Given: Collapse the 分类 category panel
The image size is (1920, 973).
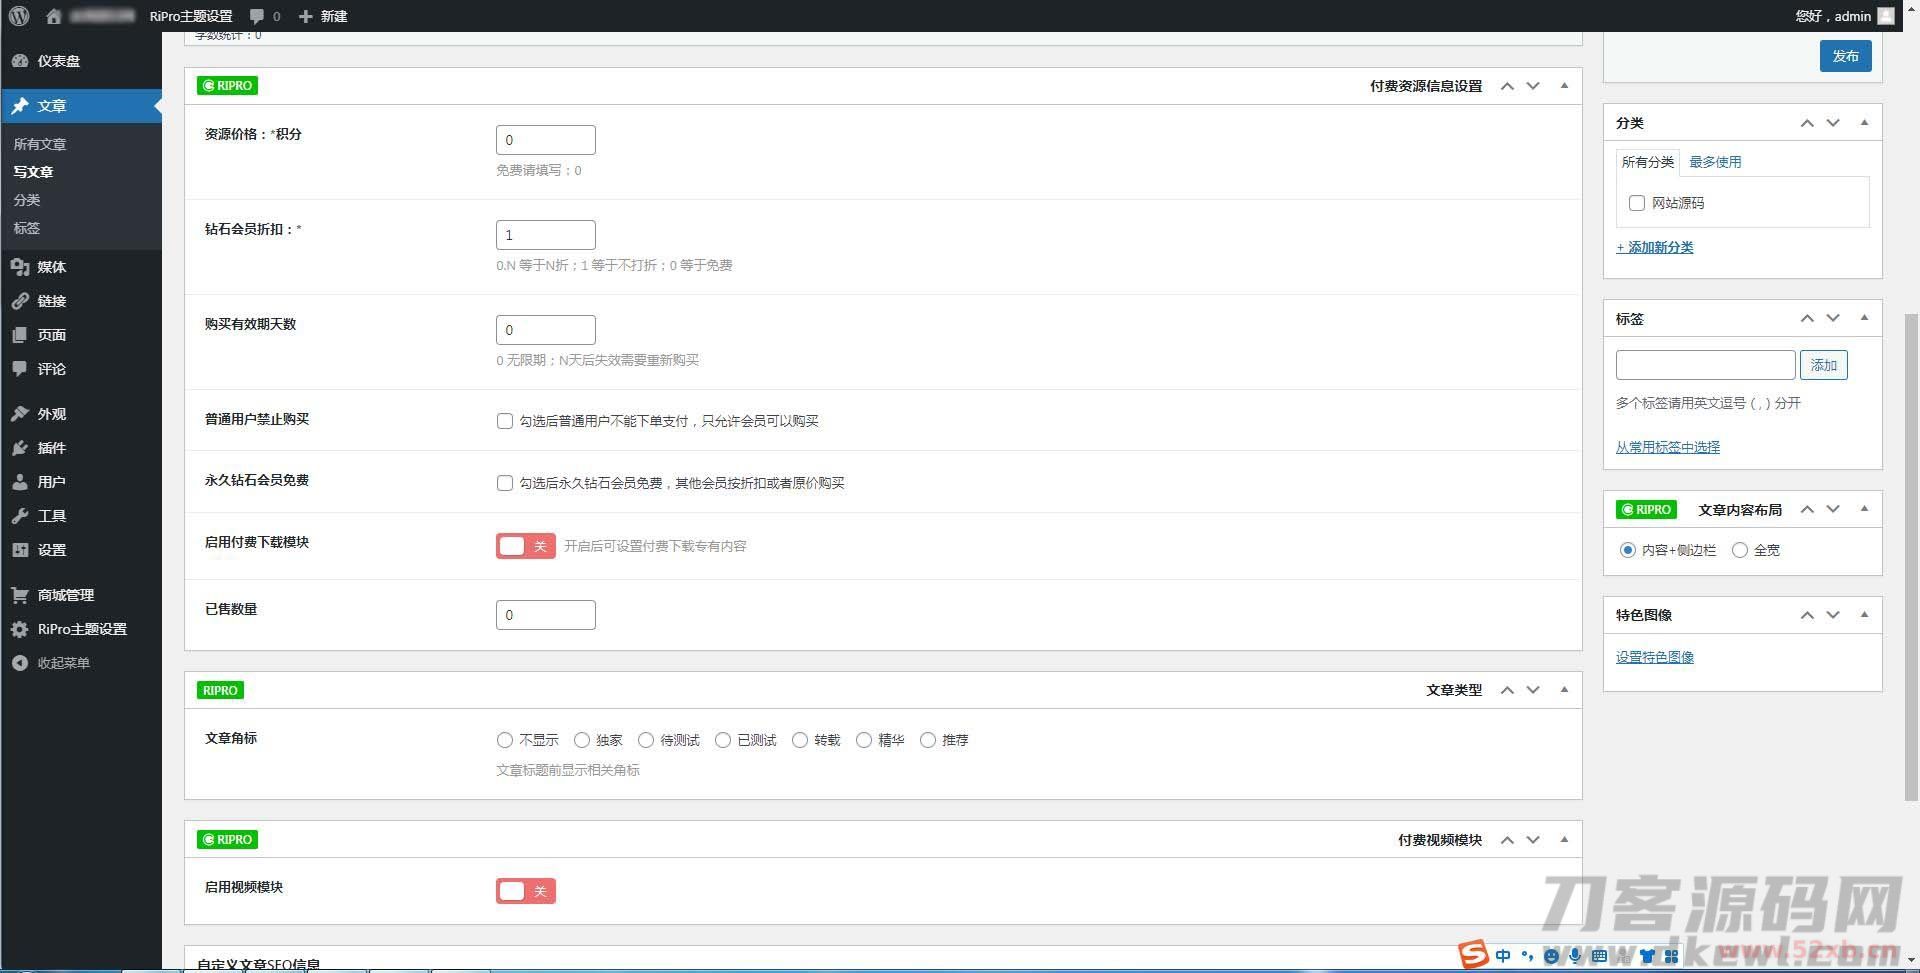Looking at the screenshot, I should tap(1864, 123).
